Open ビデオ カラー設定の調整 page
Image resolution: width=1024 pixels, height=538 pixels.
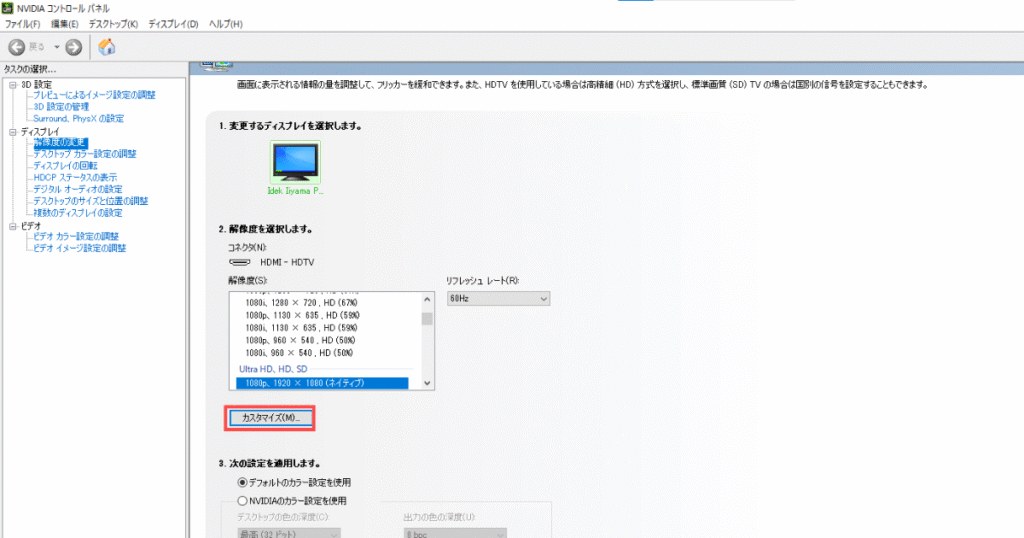[x=76, y=236]
